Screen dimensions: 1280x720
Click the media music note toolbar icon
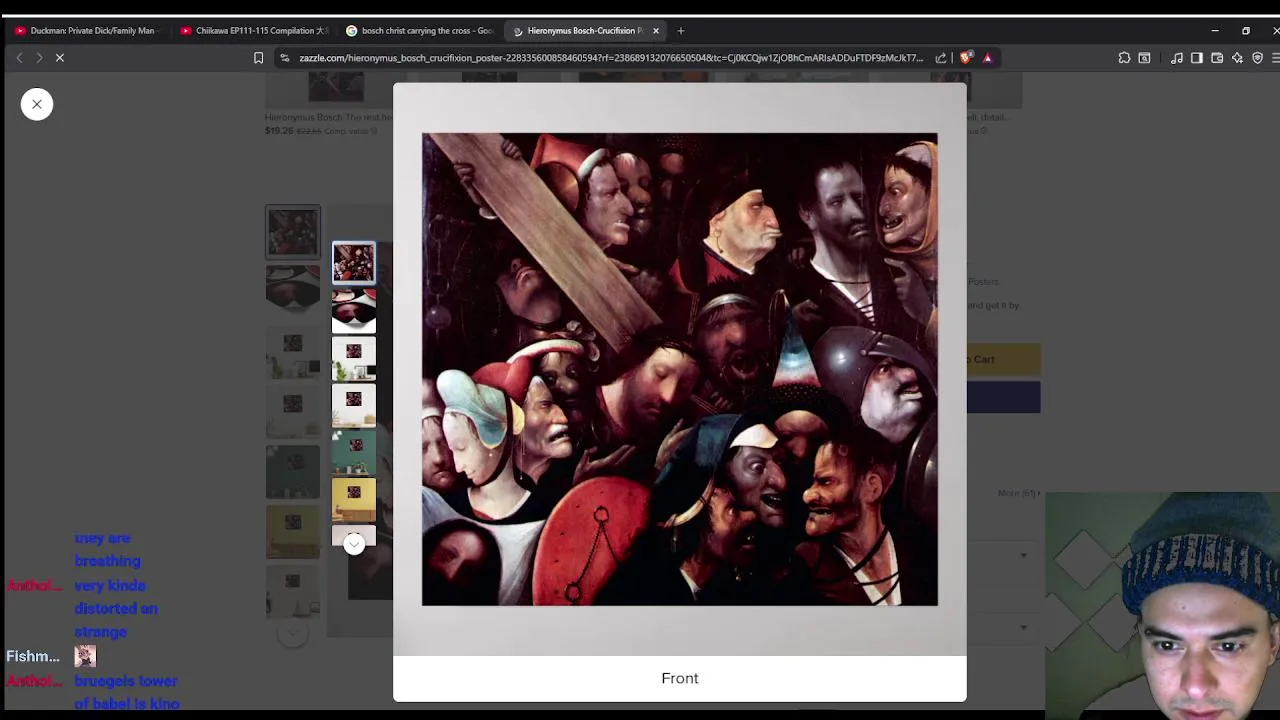pyautogui.click(x=1177, y=58)
